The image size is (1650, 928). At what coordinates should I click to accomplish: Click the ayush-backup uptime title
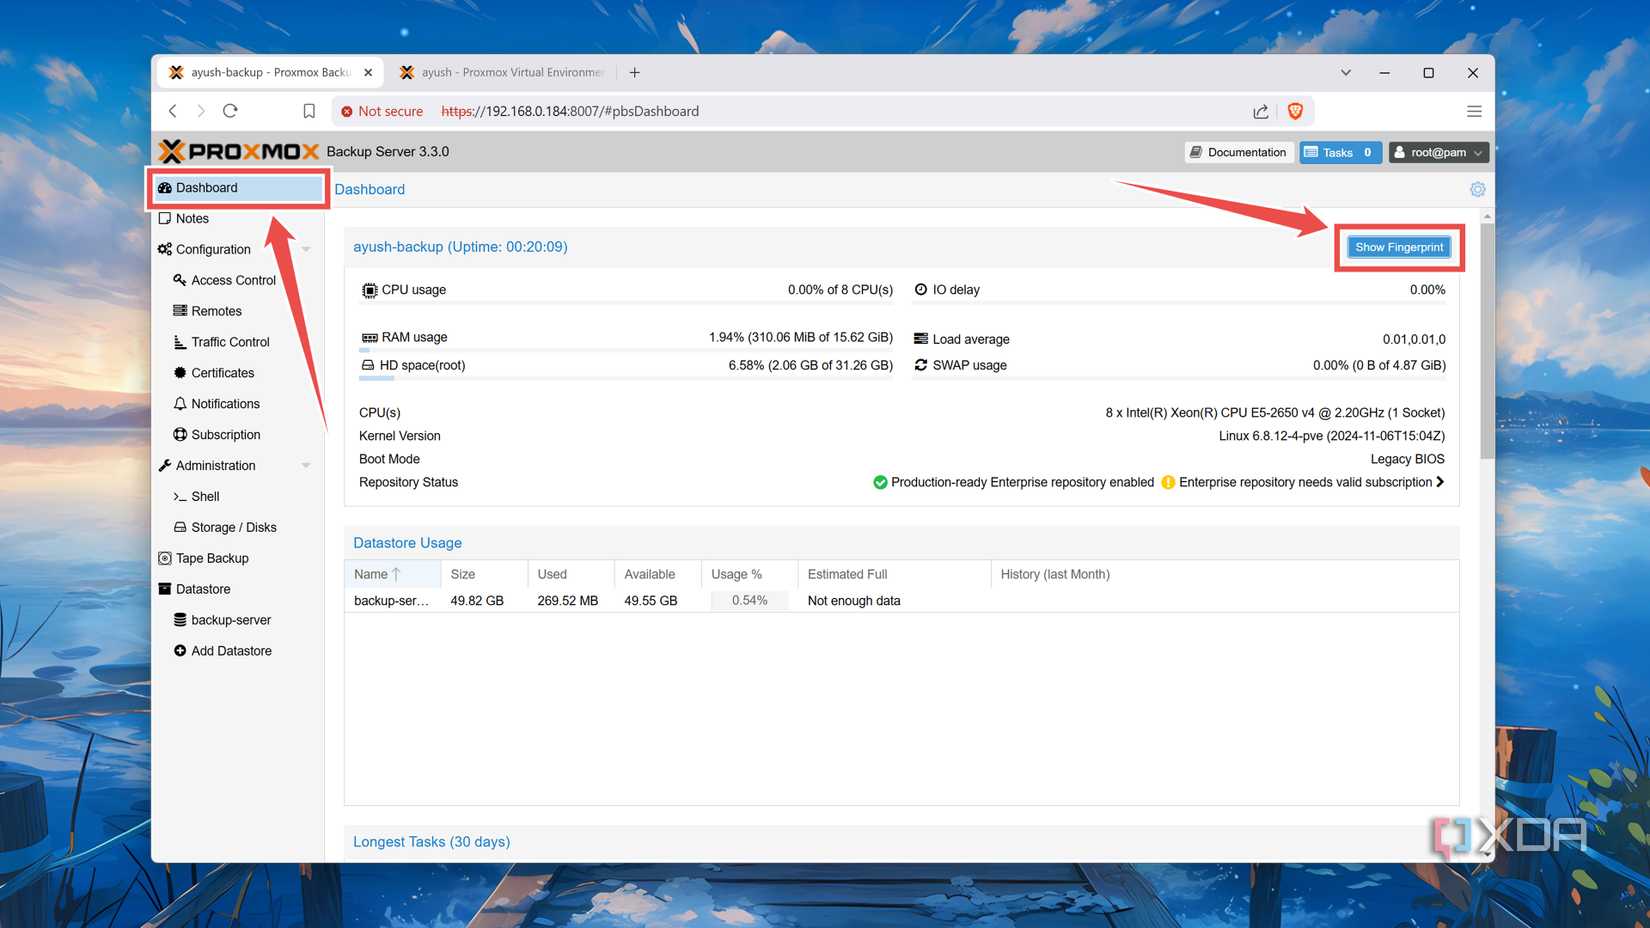point(460,247)
